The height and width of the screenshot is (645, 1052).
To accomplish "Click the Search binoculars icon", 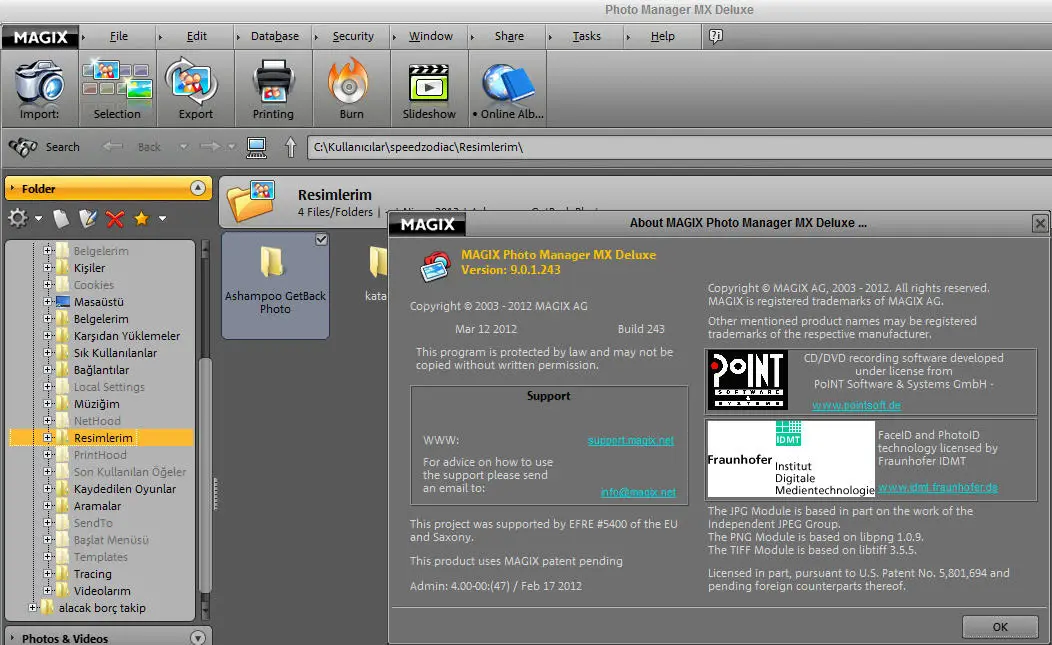I will [x=23, y=147].
